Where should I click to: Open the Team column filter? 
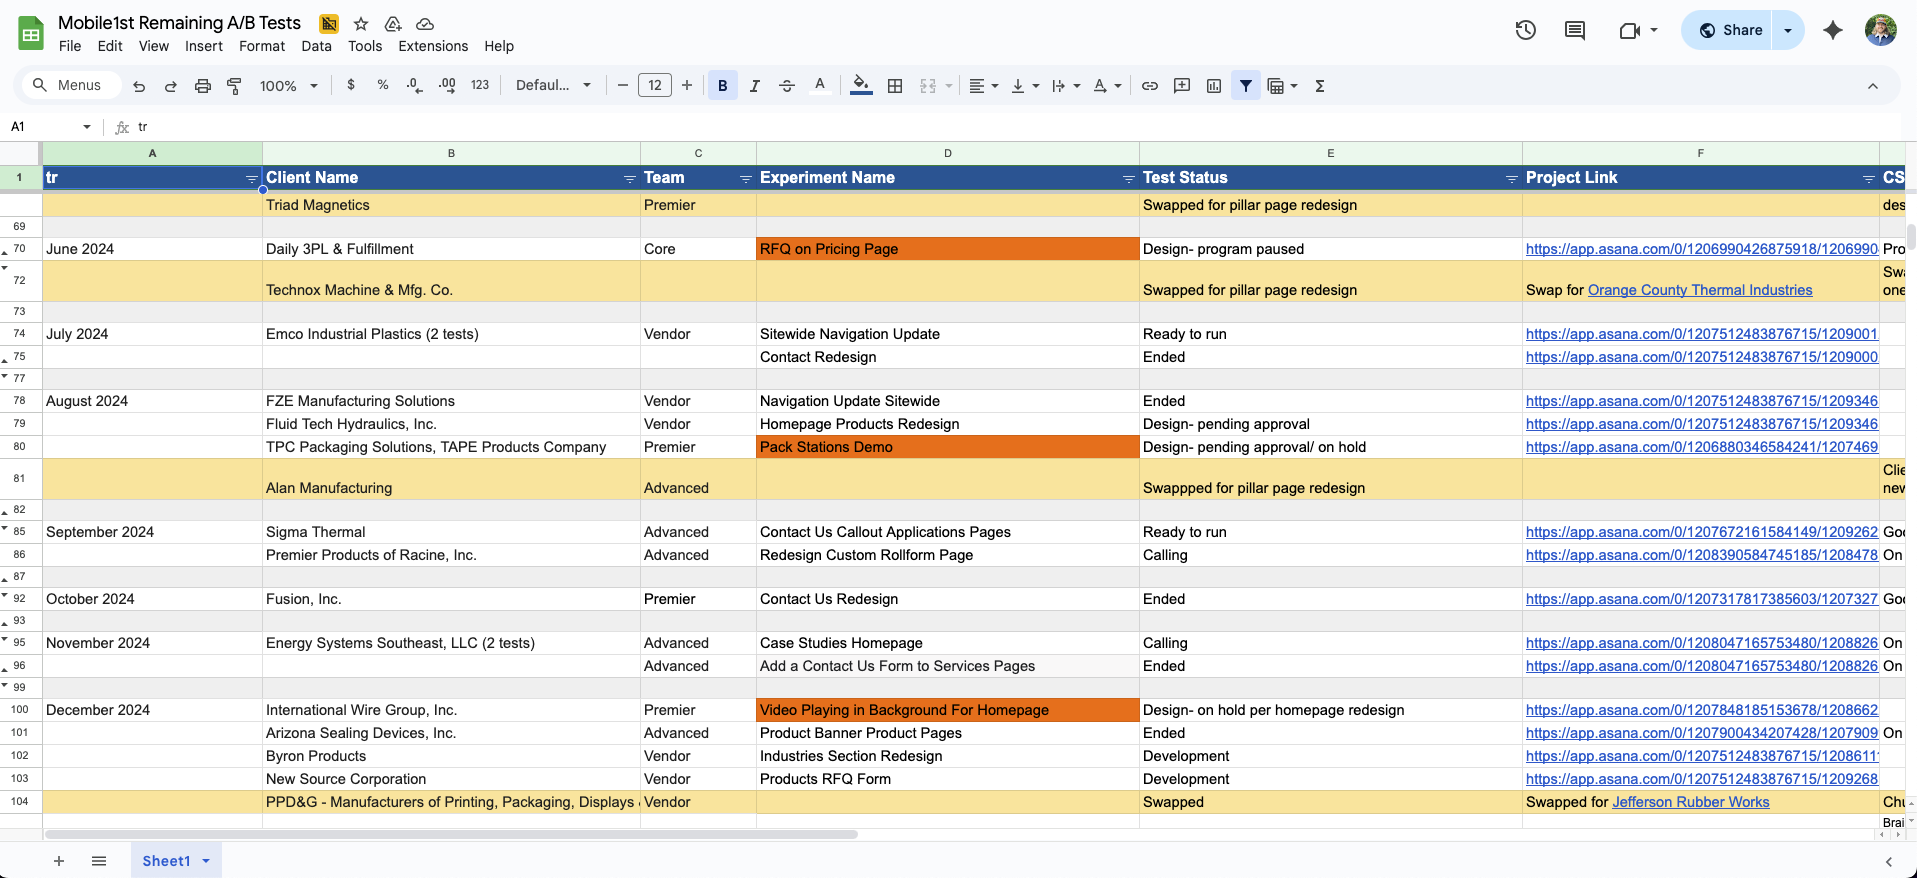click(x=746, y=179)
